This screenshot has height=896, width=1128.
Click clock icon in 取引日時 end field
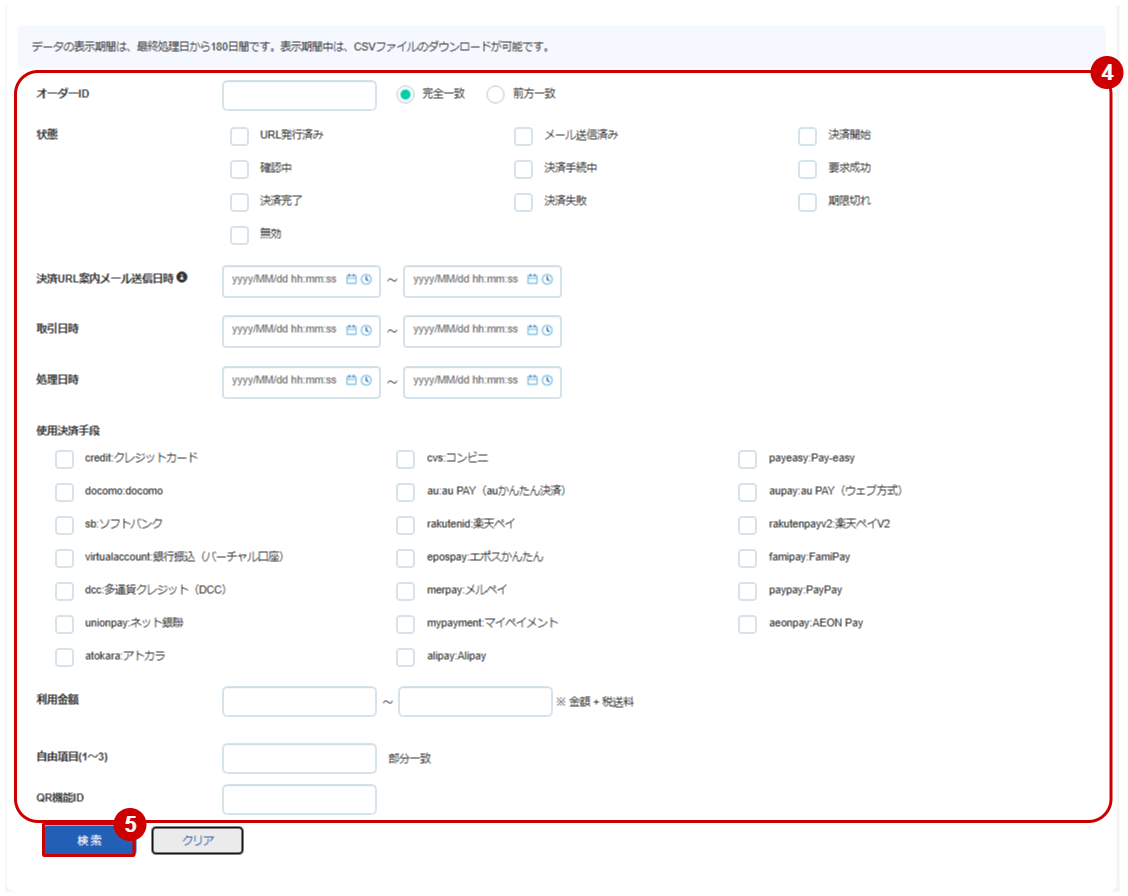click(547, 329)
